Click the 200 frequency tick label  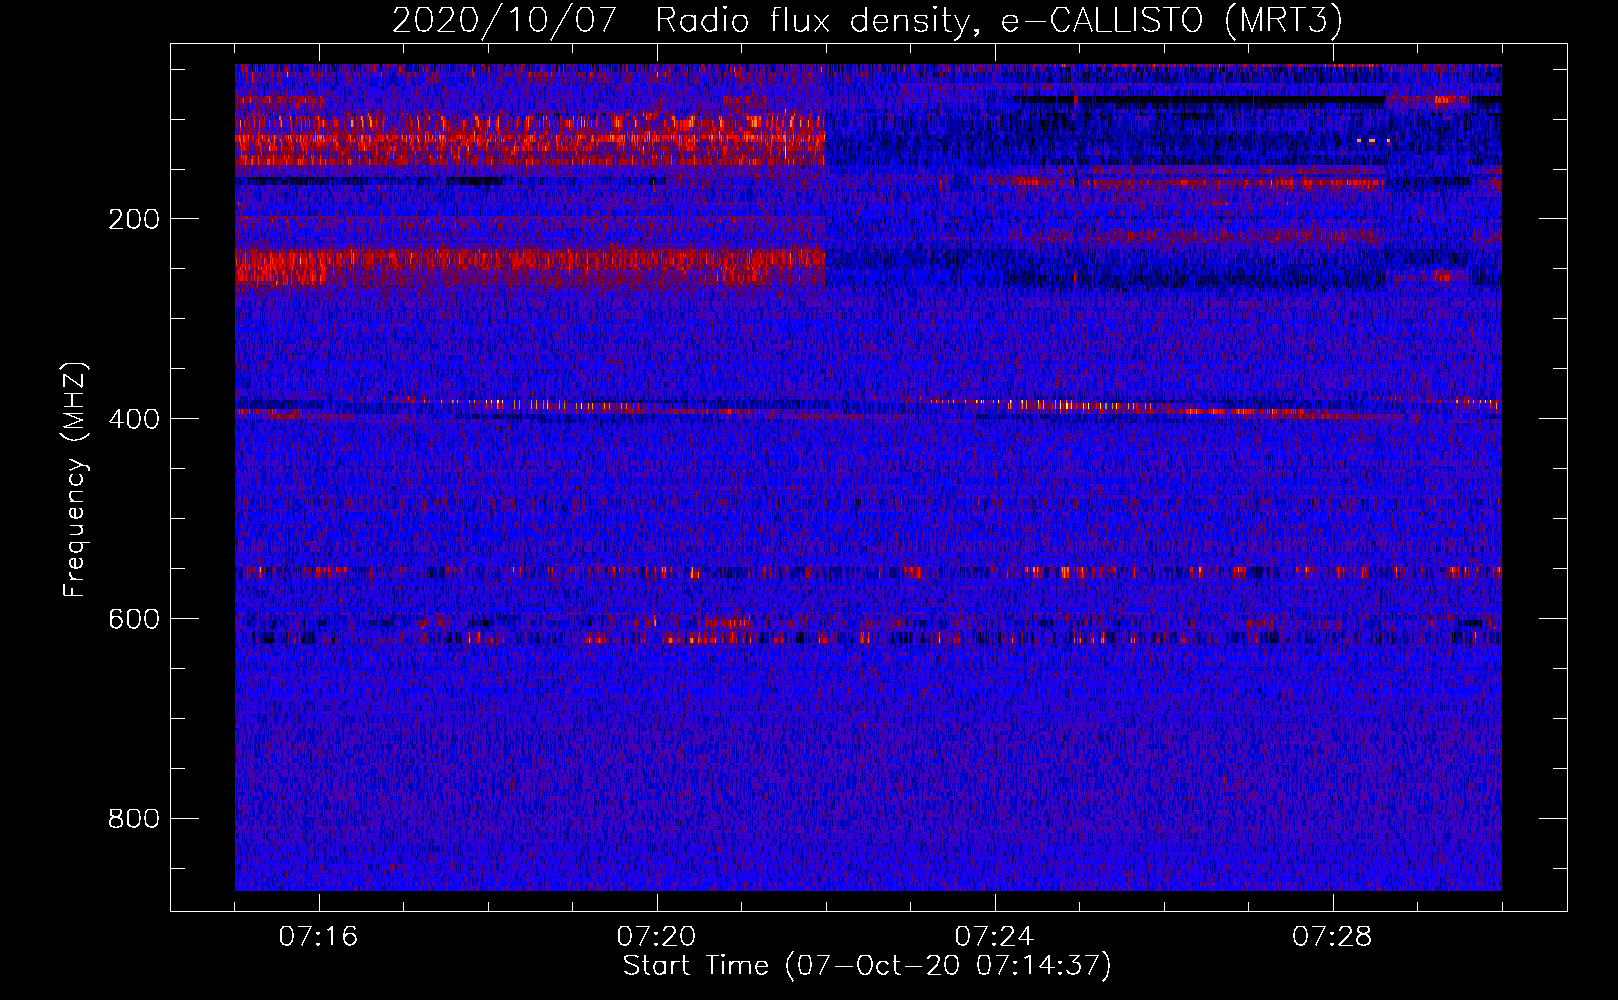point(134,219)
